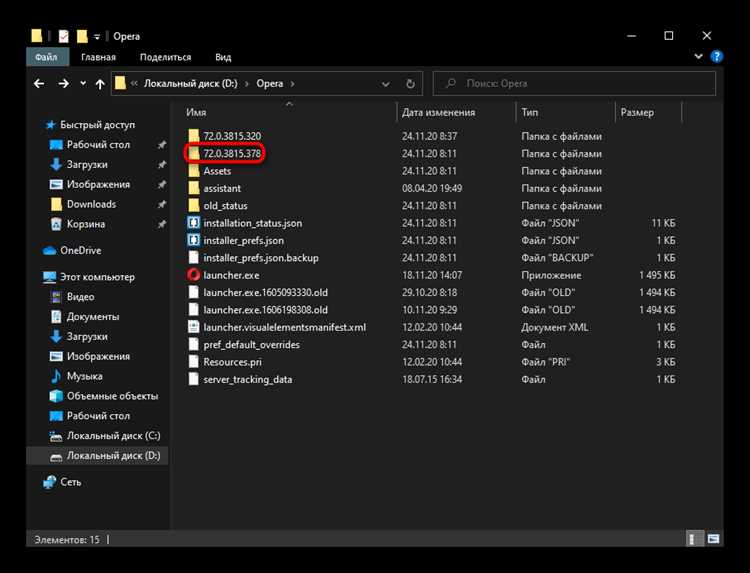Open the recent locations dropdown arrow
The height and width of the screenshot is (573, 750).
point(83,84)
